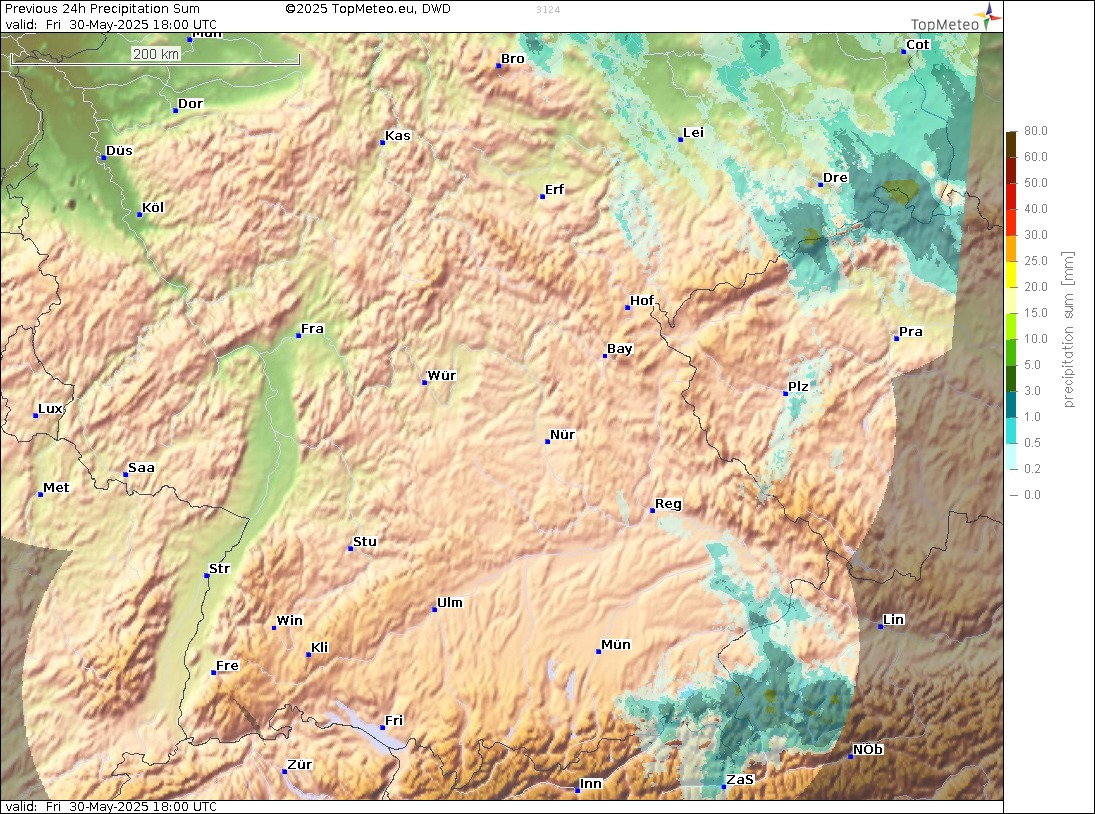Viewport: 1095px width, 814px height.
Task: Click the Stu city marker
Action: [351, 548]
